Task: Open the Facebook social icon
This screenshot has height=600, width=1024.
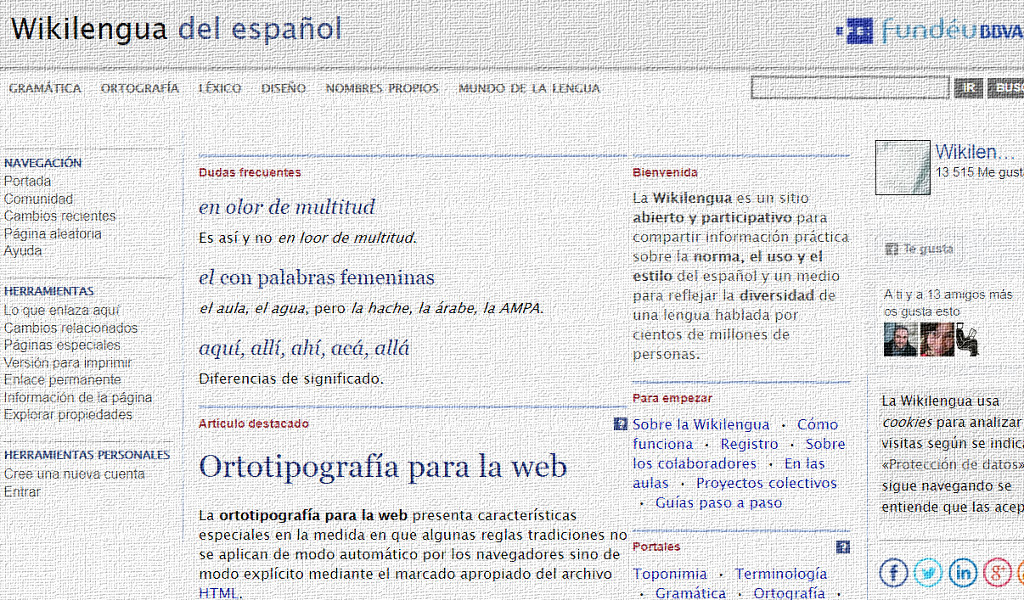Action: [893, 572]
